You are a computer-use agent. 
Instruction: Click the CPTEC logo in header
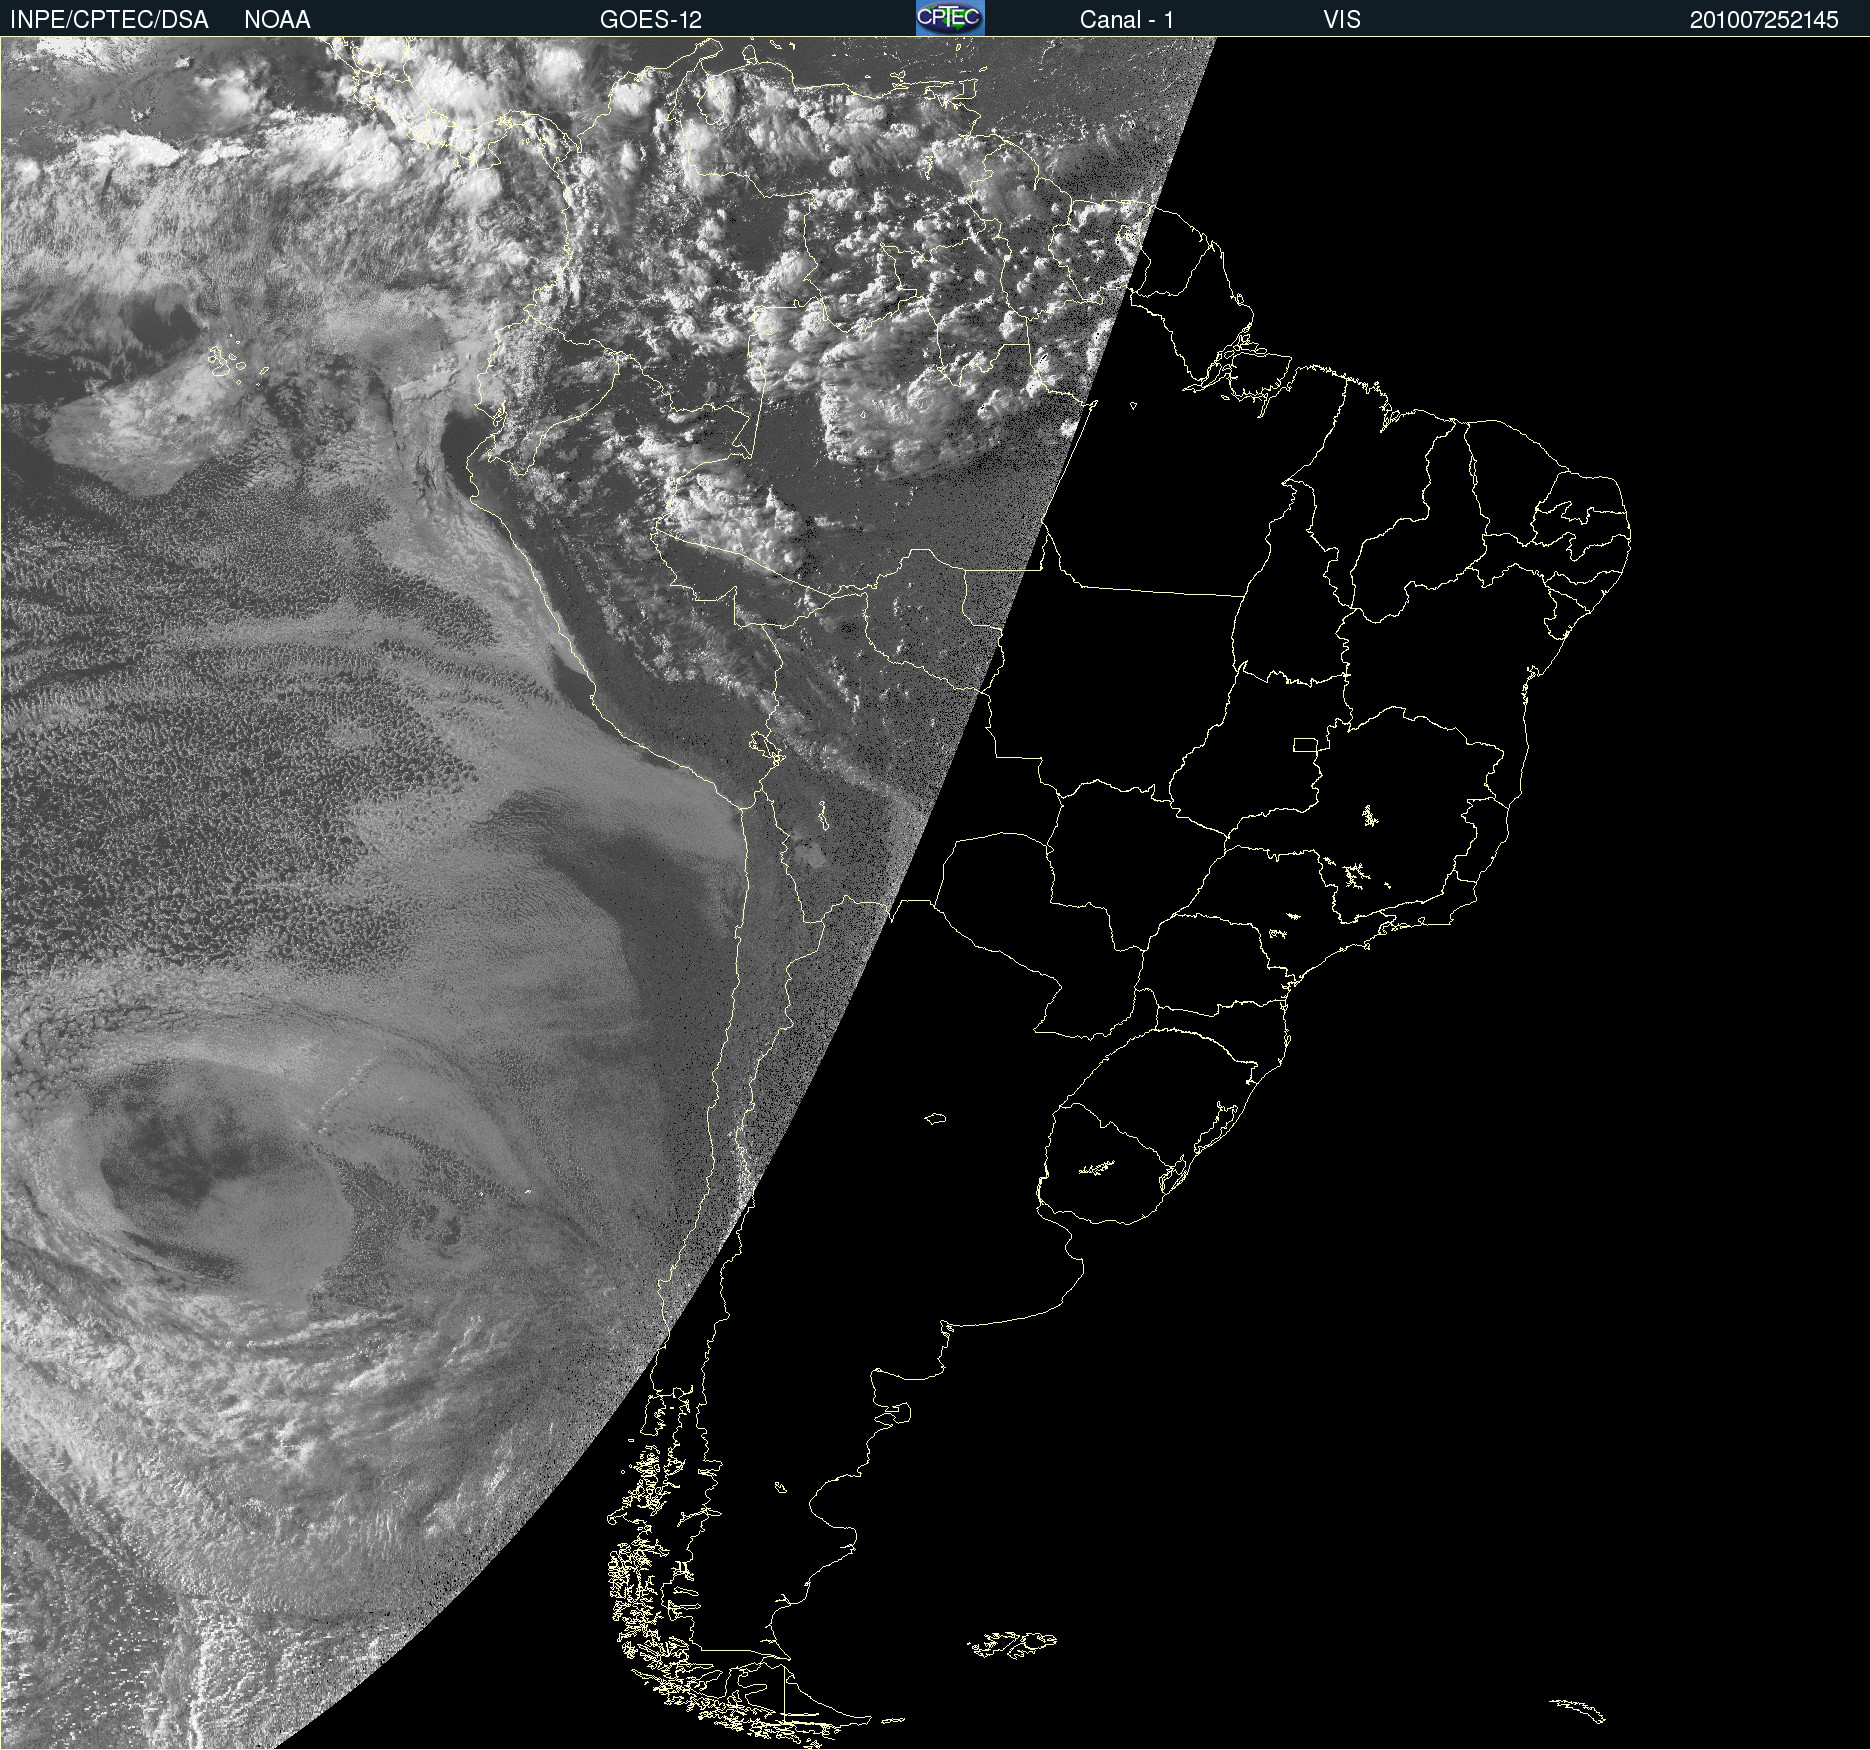(x=950, y=18)
